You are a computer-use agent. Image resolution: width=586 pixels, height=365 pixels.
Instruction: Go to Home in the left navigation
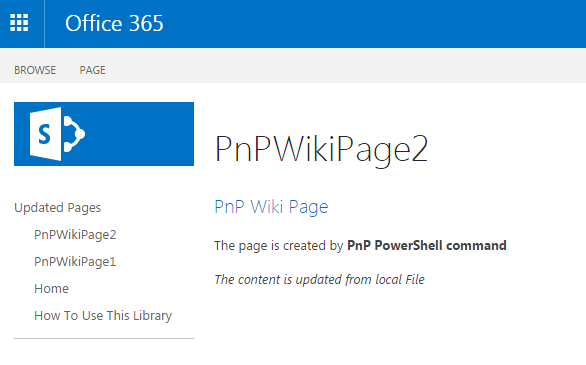[52, 288]
